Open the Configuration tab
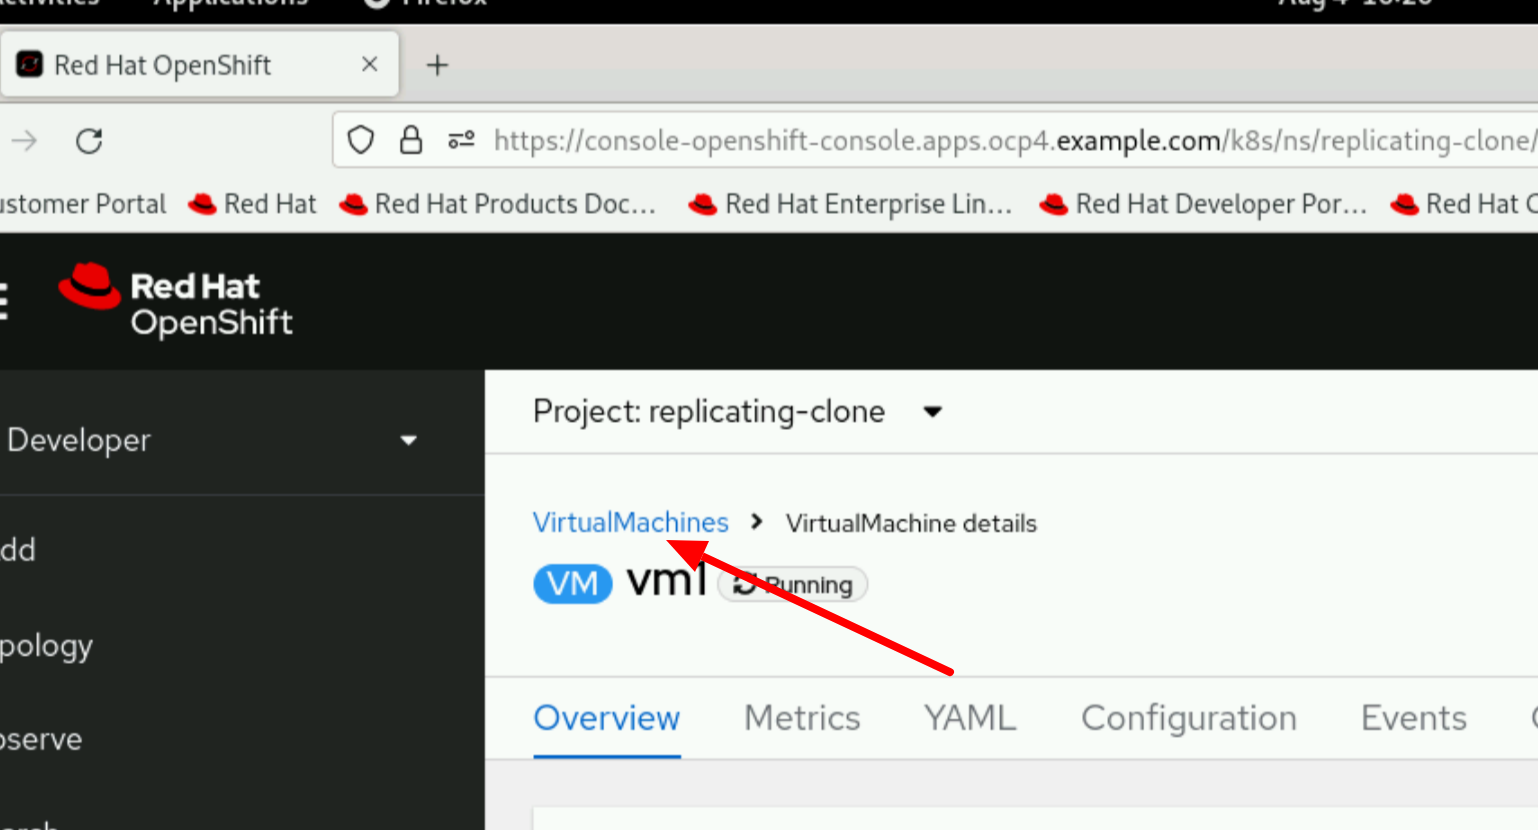The height and width of the screenshot is (830, 1538). point(1188,718)
